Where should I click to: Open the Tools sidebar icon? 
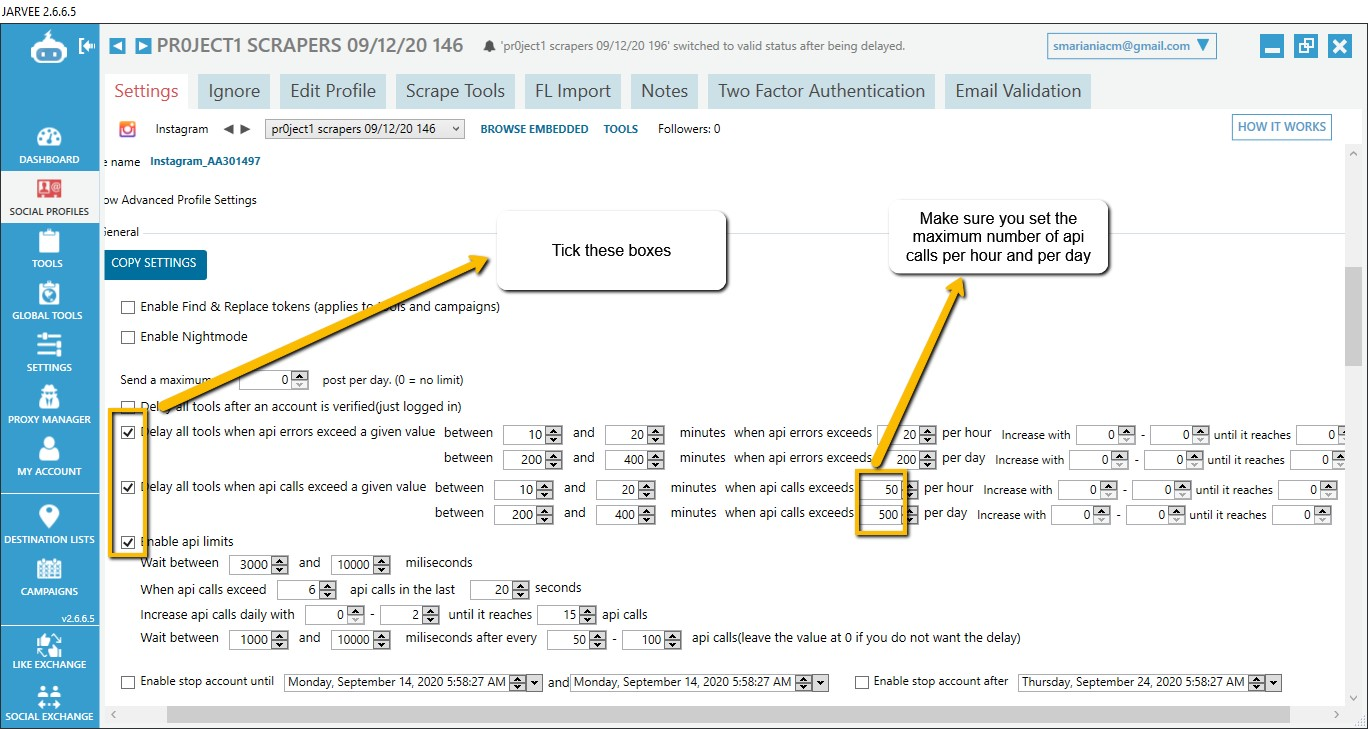pyautogui.click(x=49, y=249)
